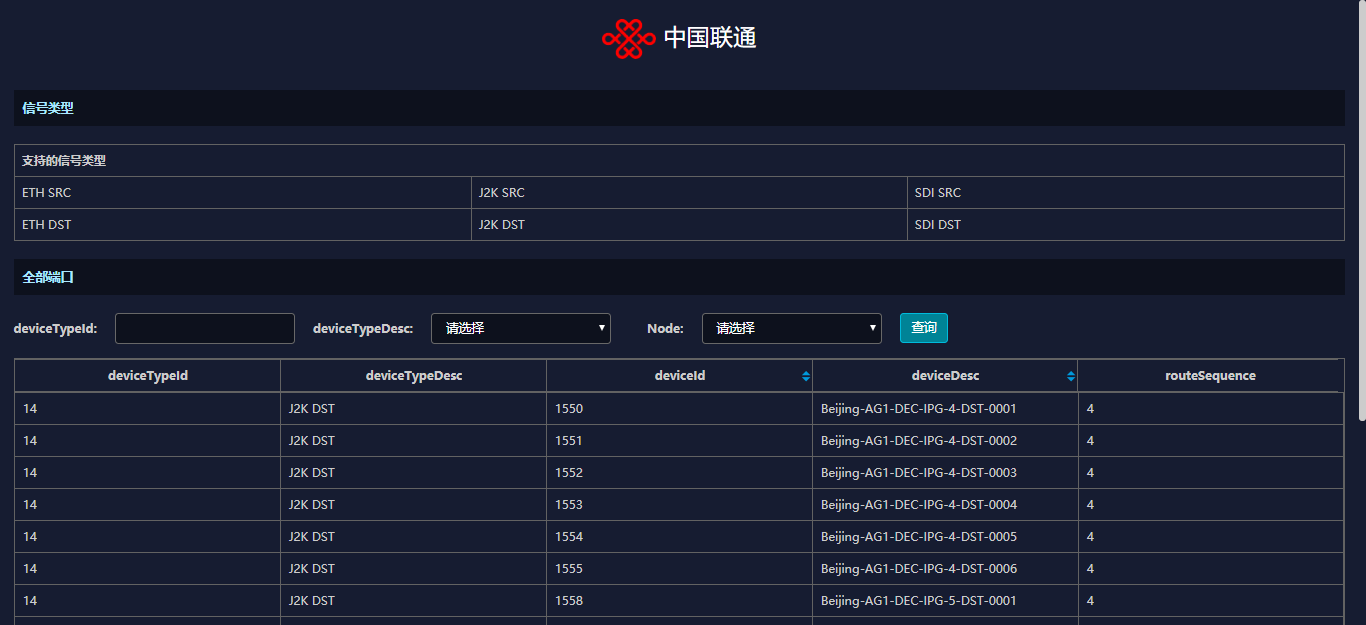
Task: Click the deviceTypeId column header
Action: tap(147, 376)
